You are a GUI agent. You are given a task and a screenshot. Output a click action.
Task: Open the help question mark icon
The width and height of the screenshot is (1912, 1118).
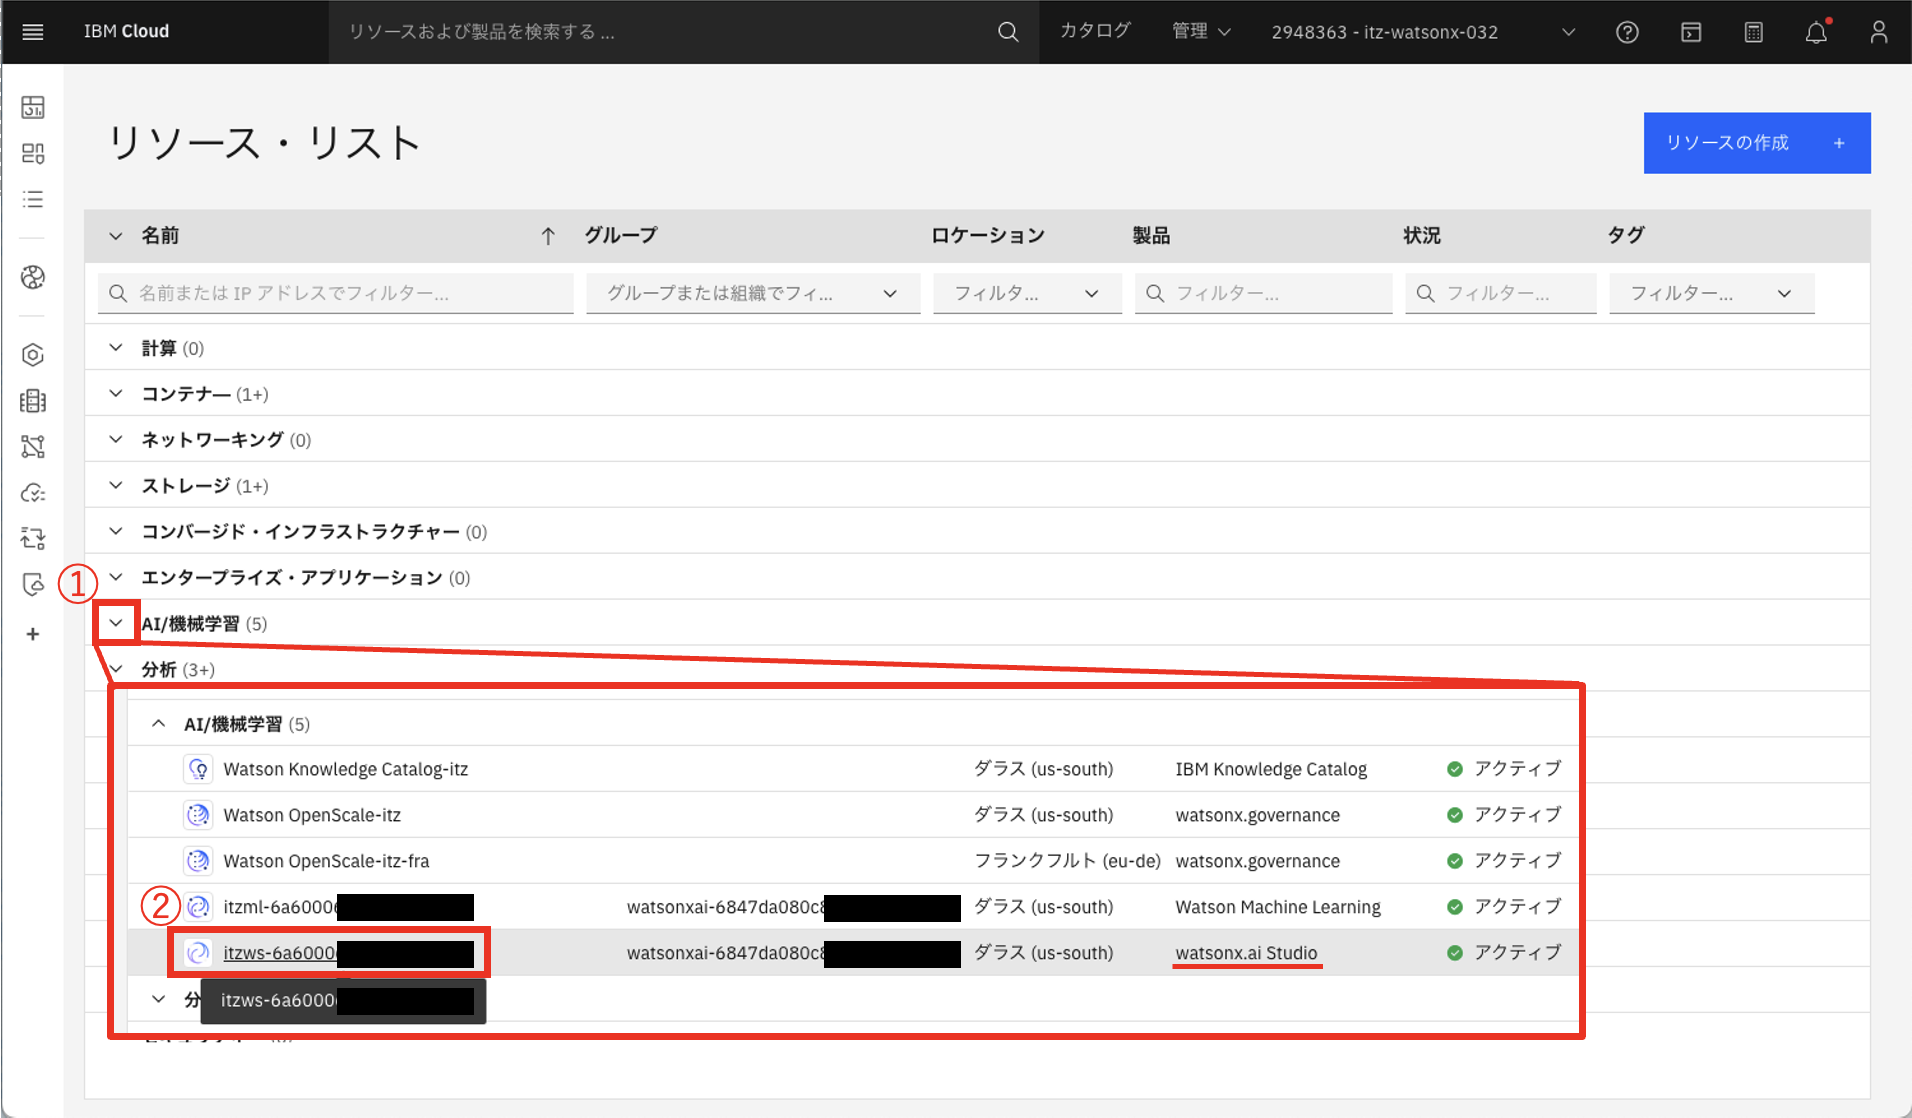pyautogui.click(x=1627, y=32)
